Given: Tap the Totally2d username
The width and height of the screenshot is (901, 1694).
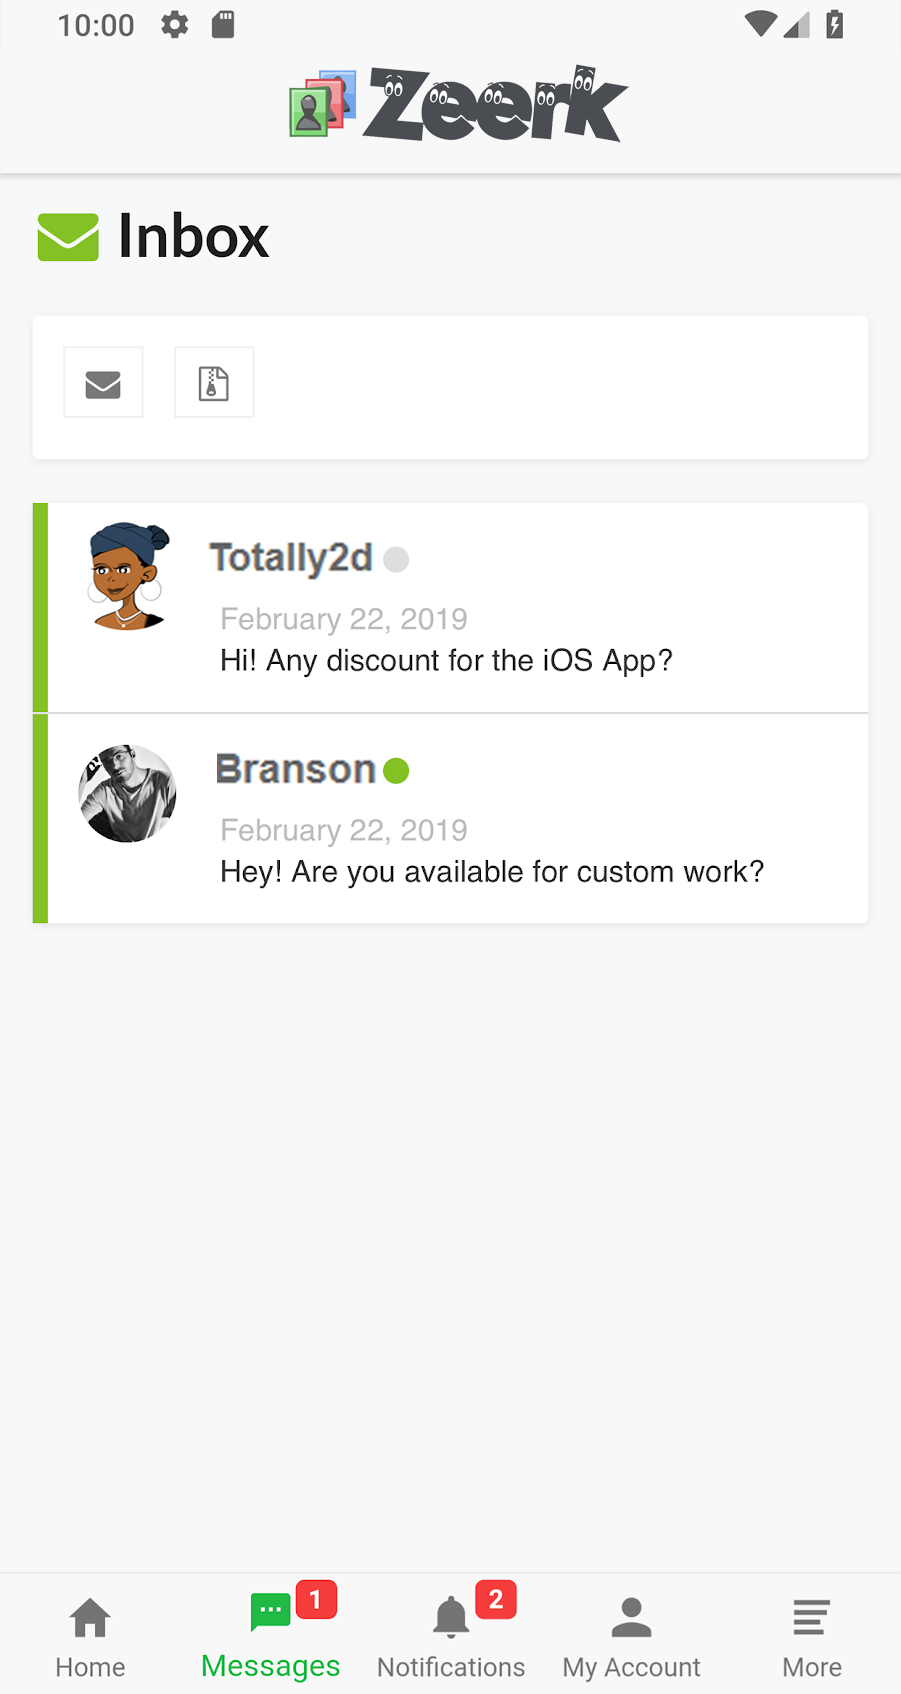Looking at the screenshot, I should pyautogui.click(x=291, y=558).
